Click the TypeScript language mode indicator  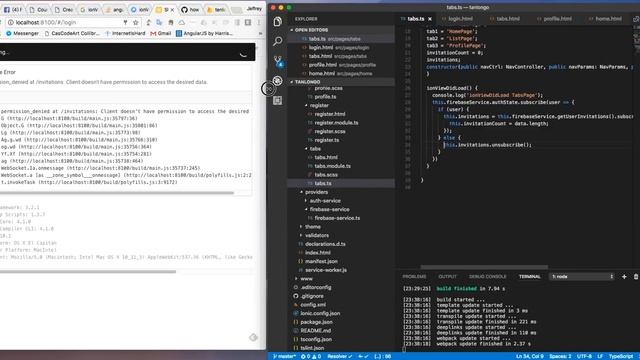coord(621,356)
